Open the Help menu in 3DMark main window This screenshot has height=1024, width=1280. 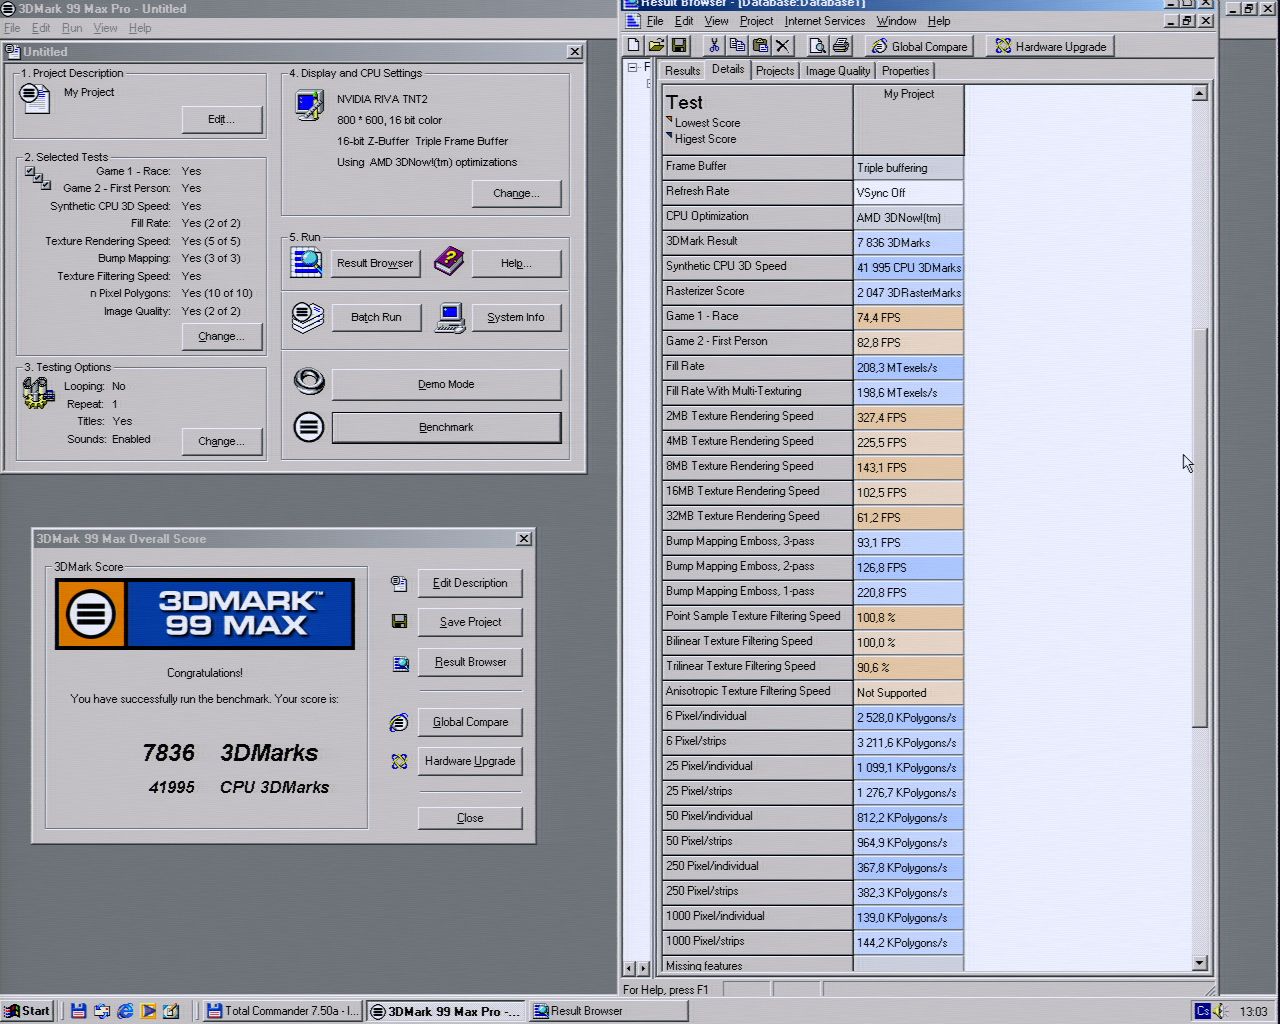(140, 28)
